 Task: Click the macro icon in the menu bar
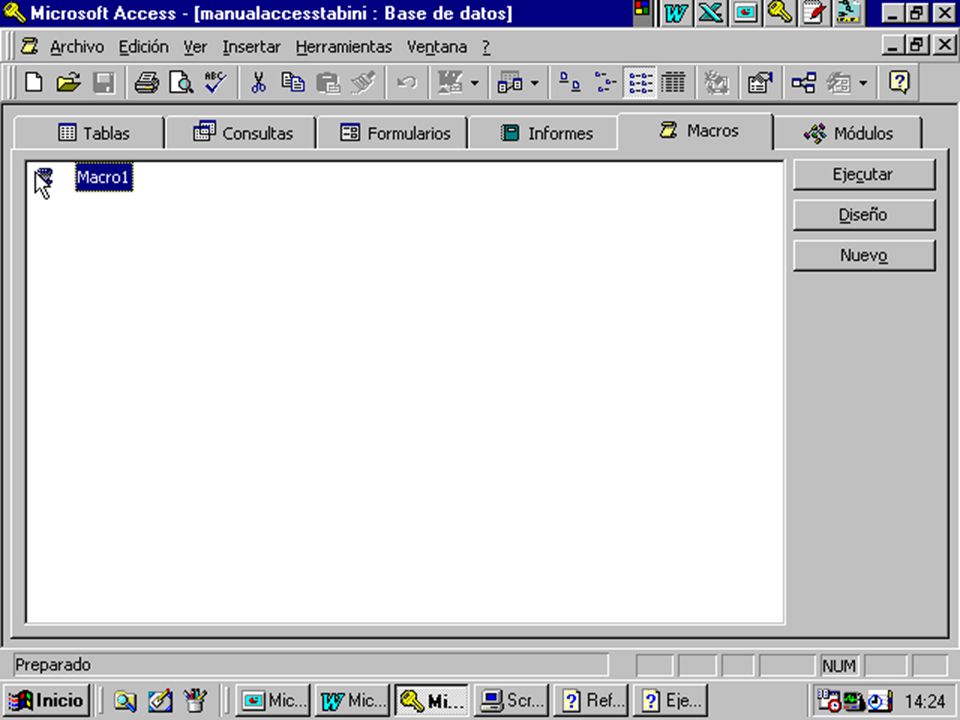pos(29,46)
